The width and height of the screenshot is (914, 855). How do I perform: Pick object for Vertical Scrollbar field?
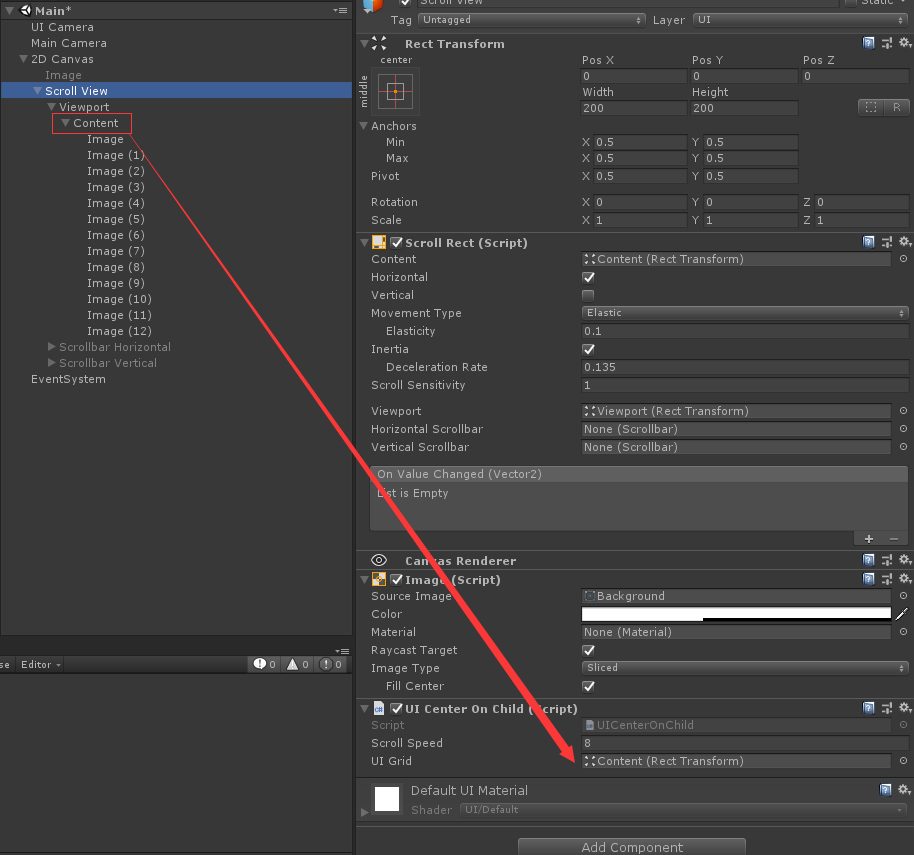(903, 447)
